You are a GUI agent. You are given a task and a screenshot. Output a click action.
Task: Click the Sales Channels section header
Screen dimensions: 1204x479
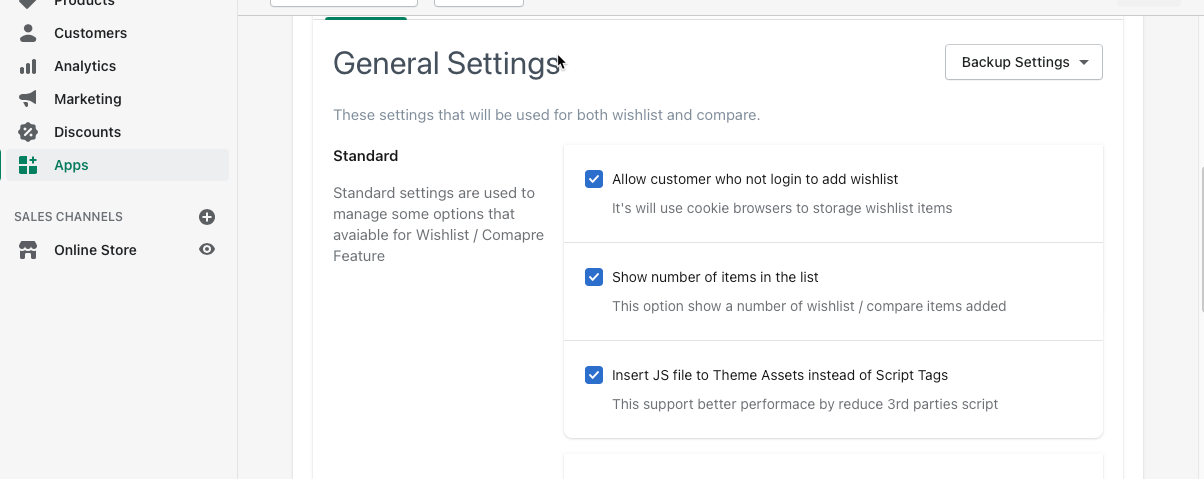coord(68,217)
